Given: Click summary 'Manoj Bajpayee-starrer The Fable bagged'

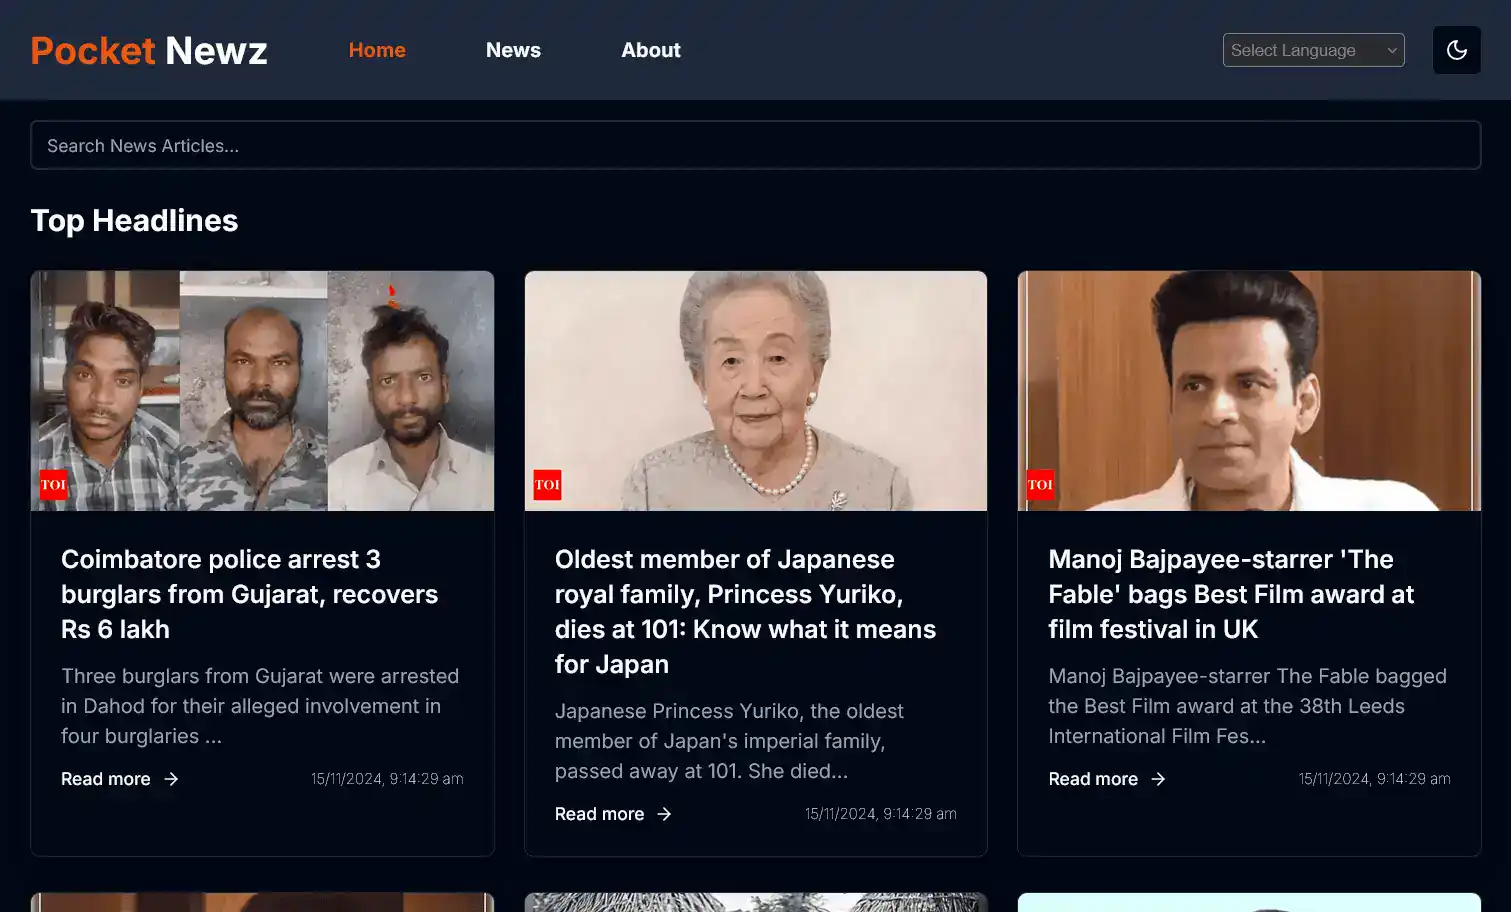Looking at the screenshot, I should click(x=1248, y=706).
